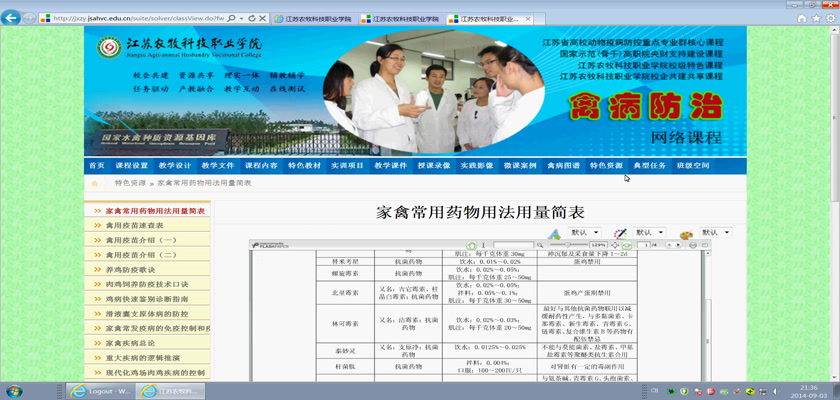The image size is (840, 400).
Task: Close the active third browser tab
Action: [x=528, y=19]
